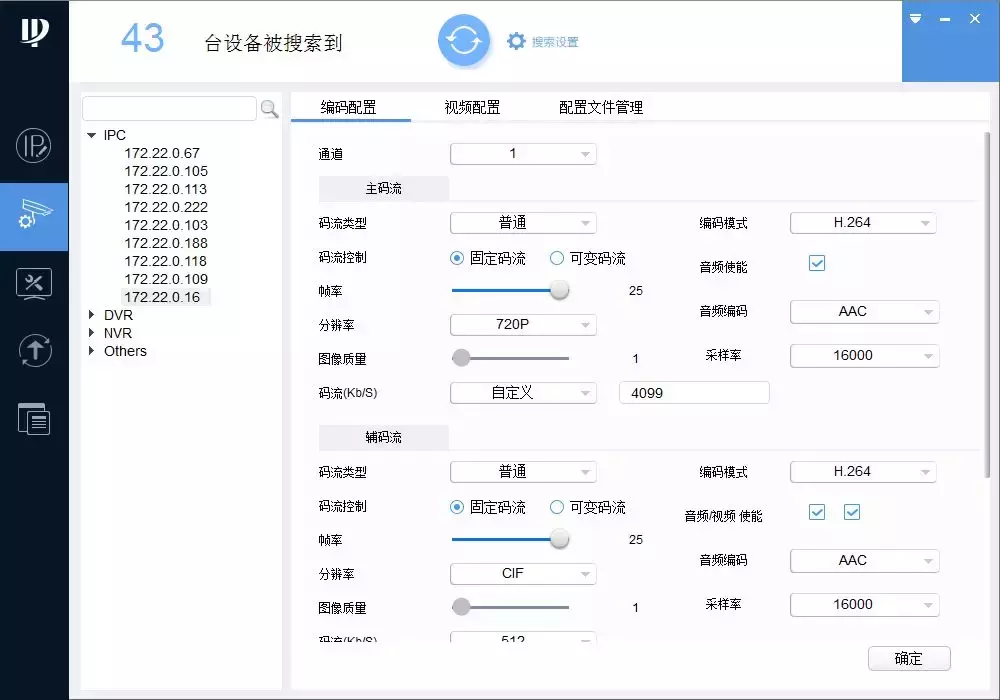Select device 172.22.0.222
The height and width of the screenshot is (700, 1000).
[x=166, y=207]
